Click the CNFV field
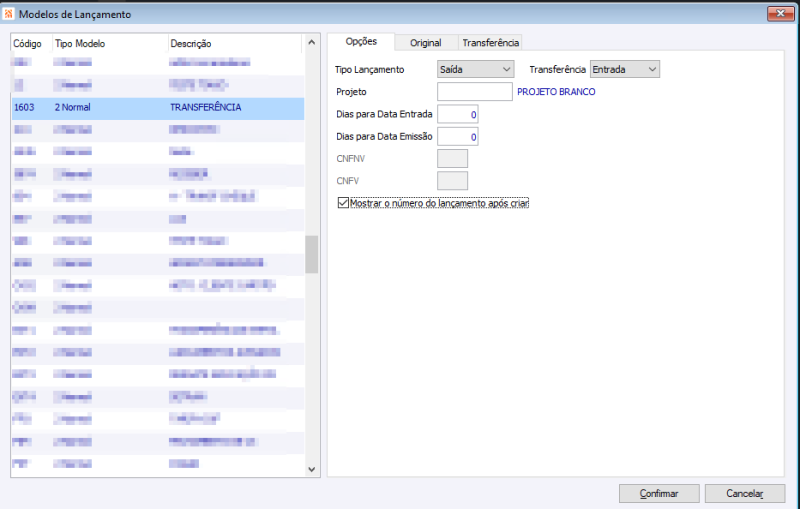This screenshot has width=800, height=509. pos(452,181)
